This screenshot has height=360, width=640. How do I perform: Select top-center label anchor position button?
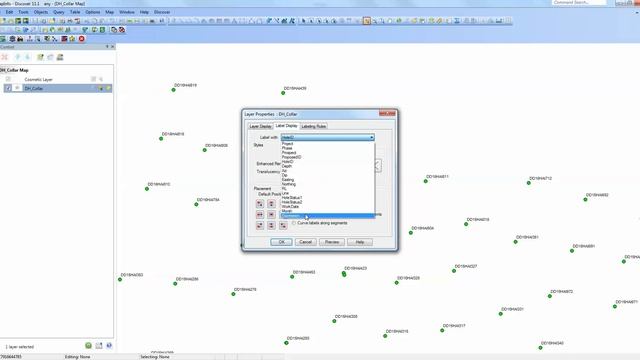[271, 204]
